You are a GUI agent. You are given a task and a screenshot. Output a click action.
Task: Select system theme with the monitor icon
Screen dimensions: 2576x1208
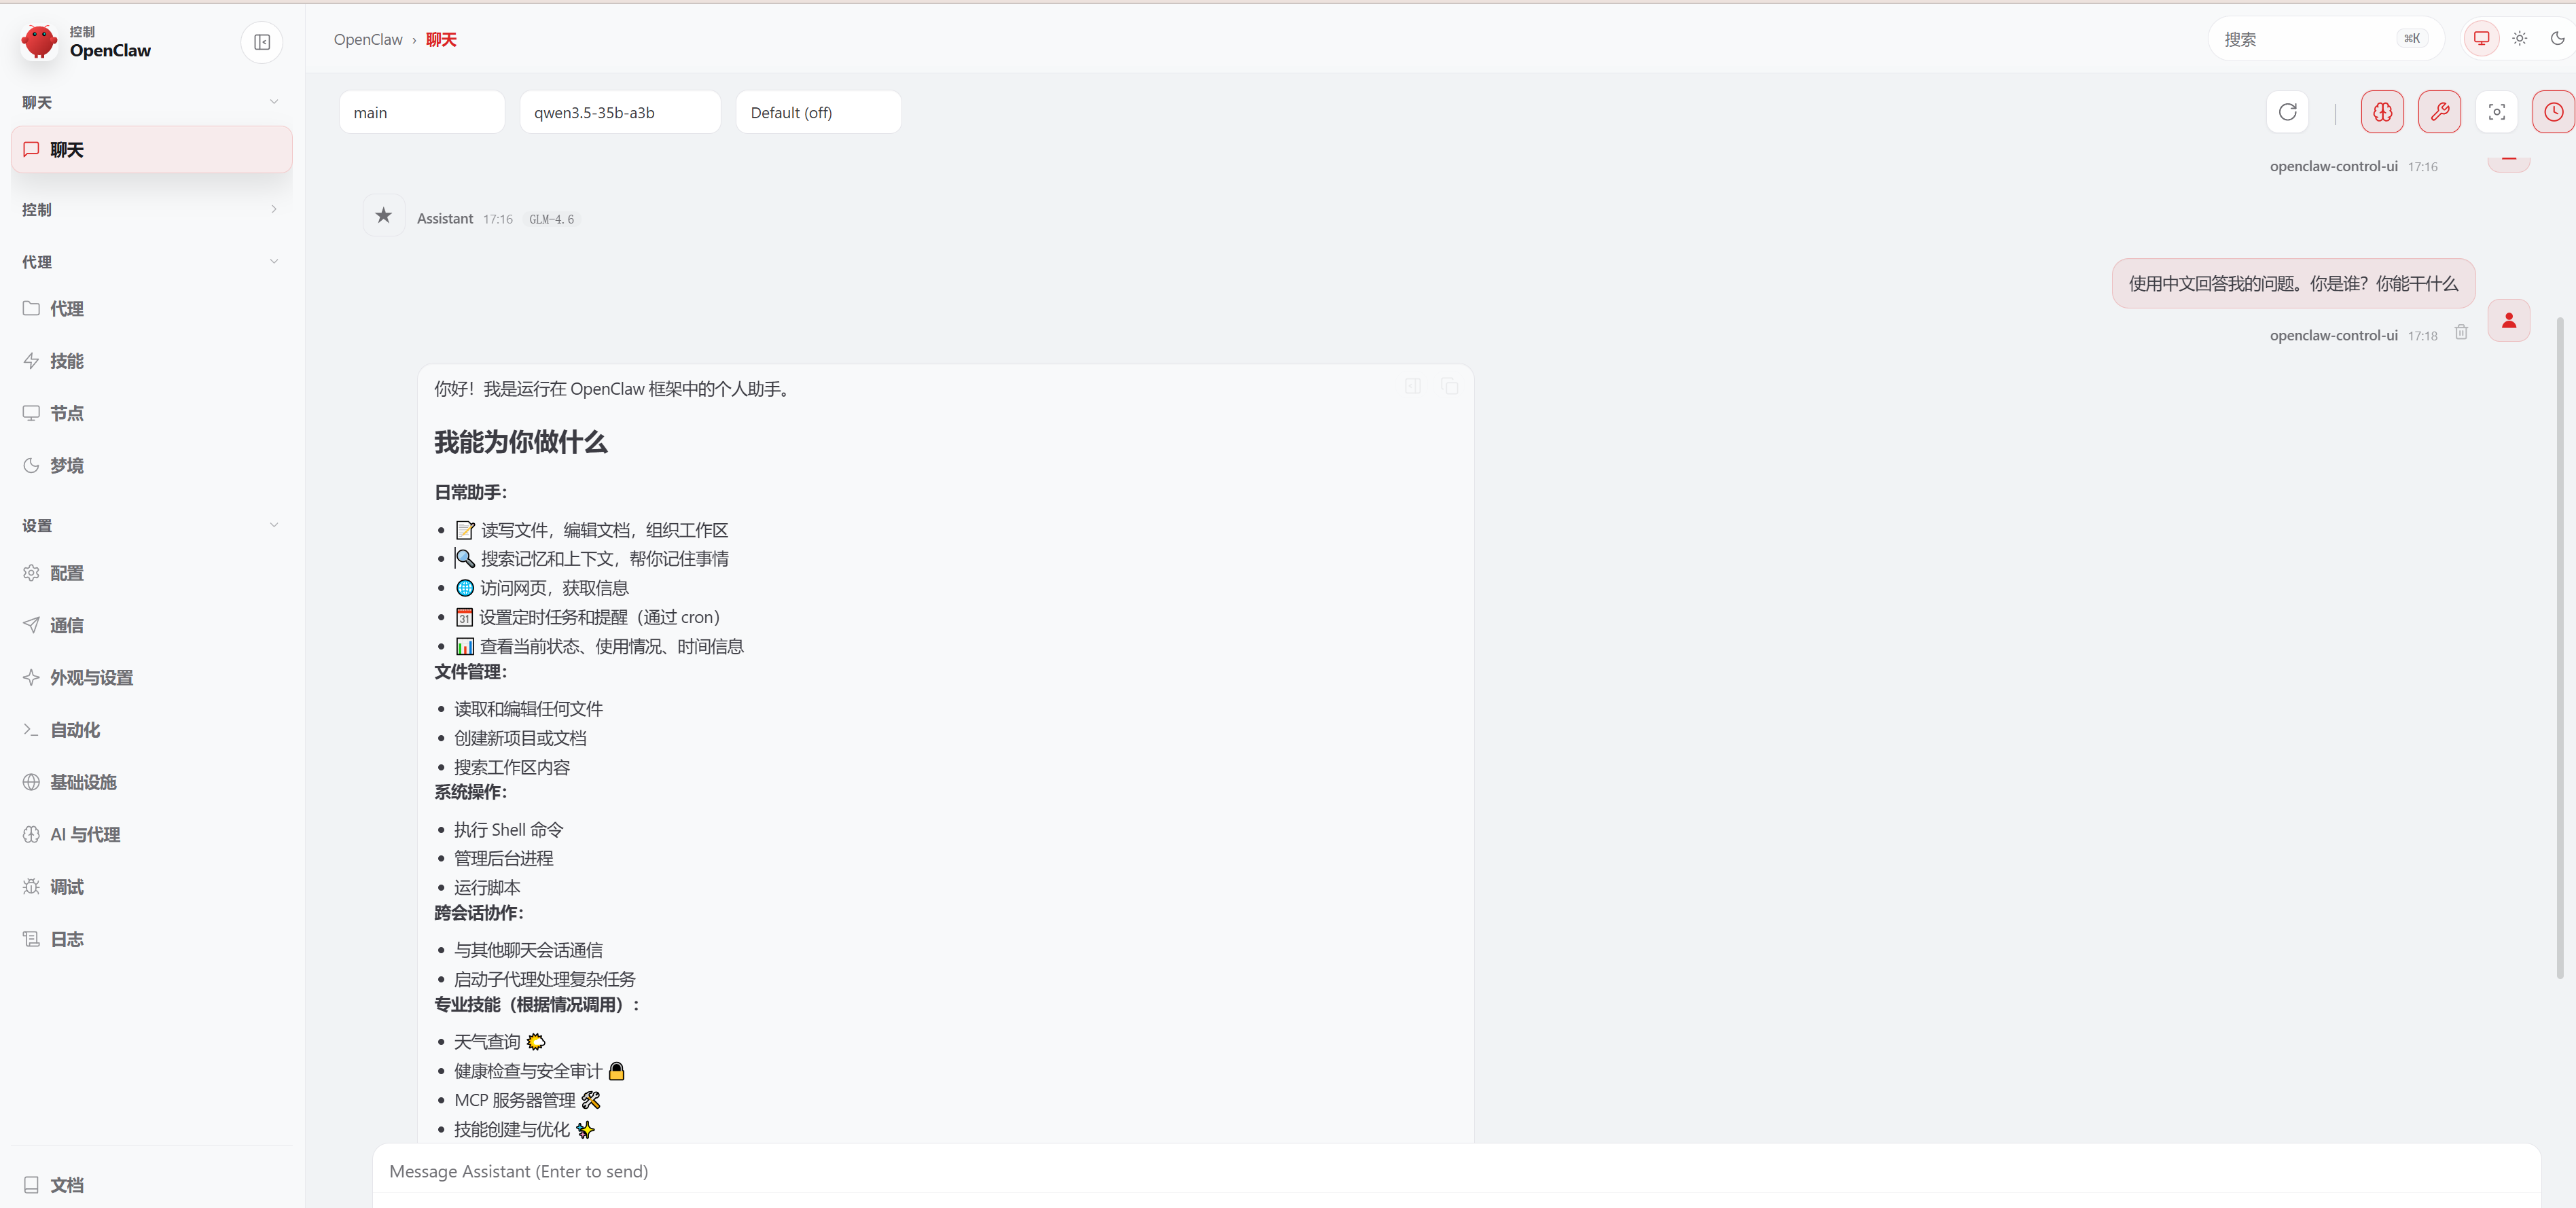coord(2482,39)
